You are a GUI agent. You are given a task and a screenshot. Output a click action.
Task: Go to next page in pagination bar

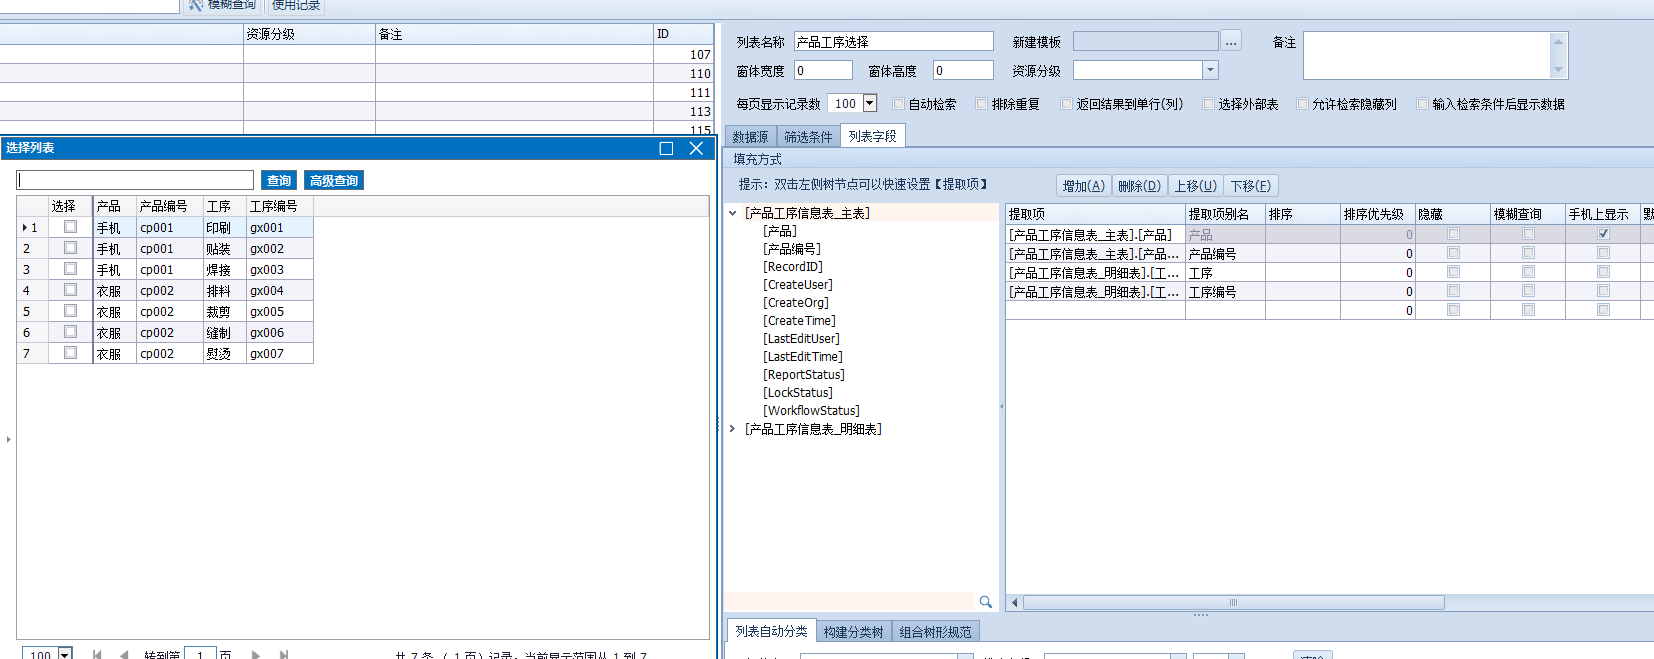(256, 655)
